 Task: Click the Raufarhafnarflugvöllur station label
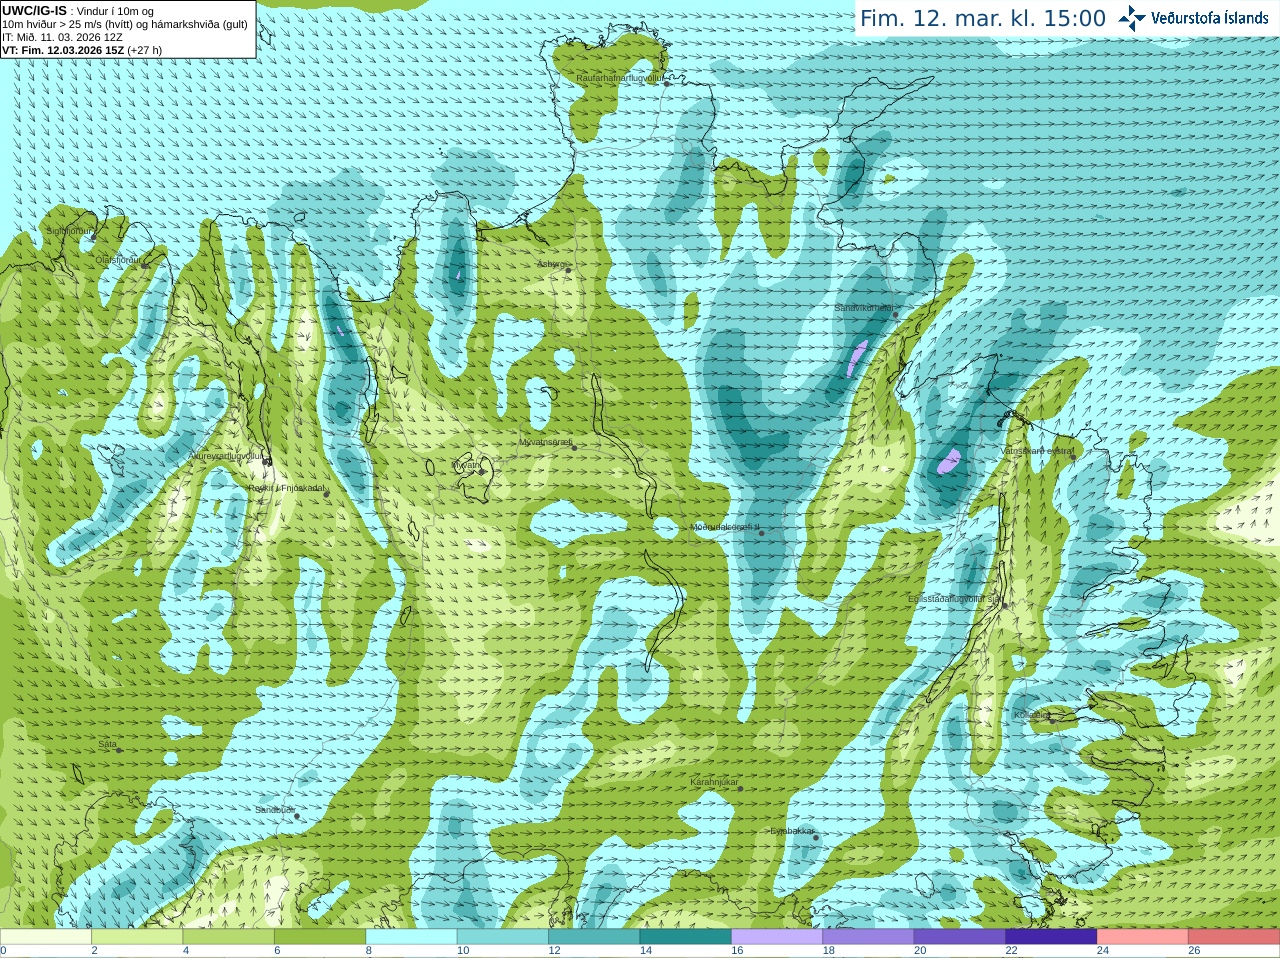[620, 77]
